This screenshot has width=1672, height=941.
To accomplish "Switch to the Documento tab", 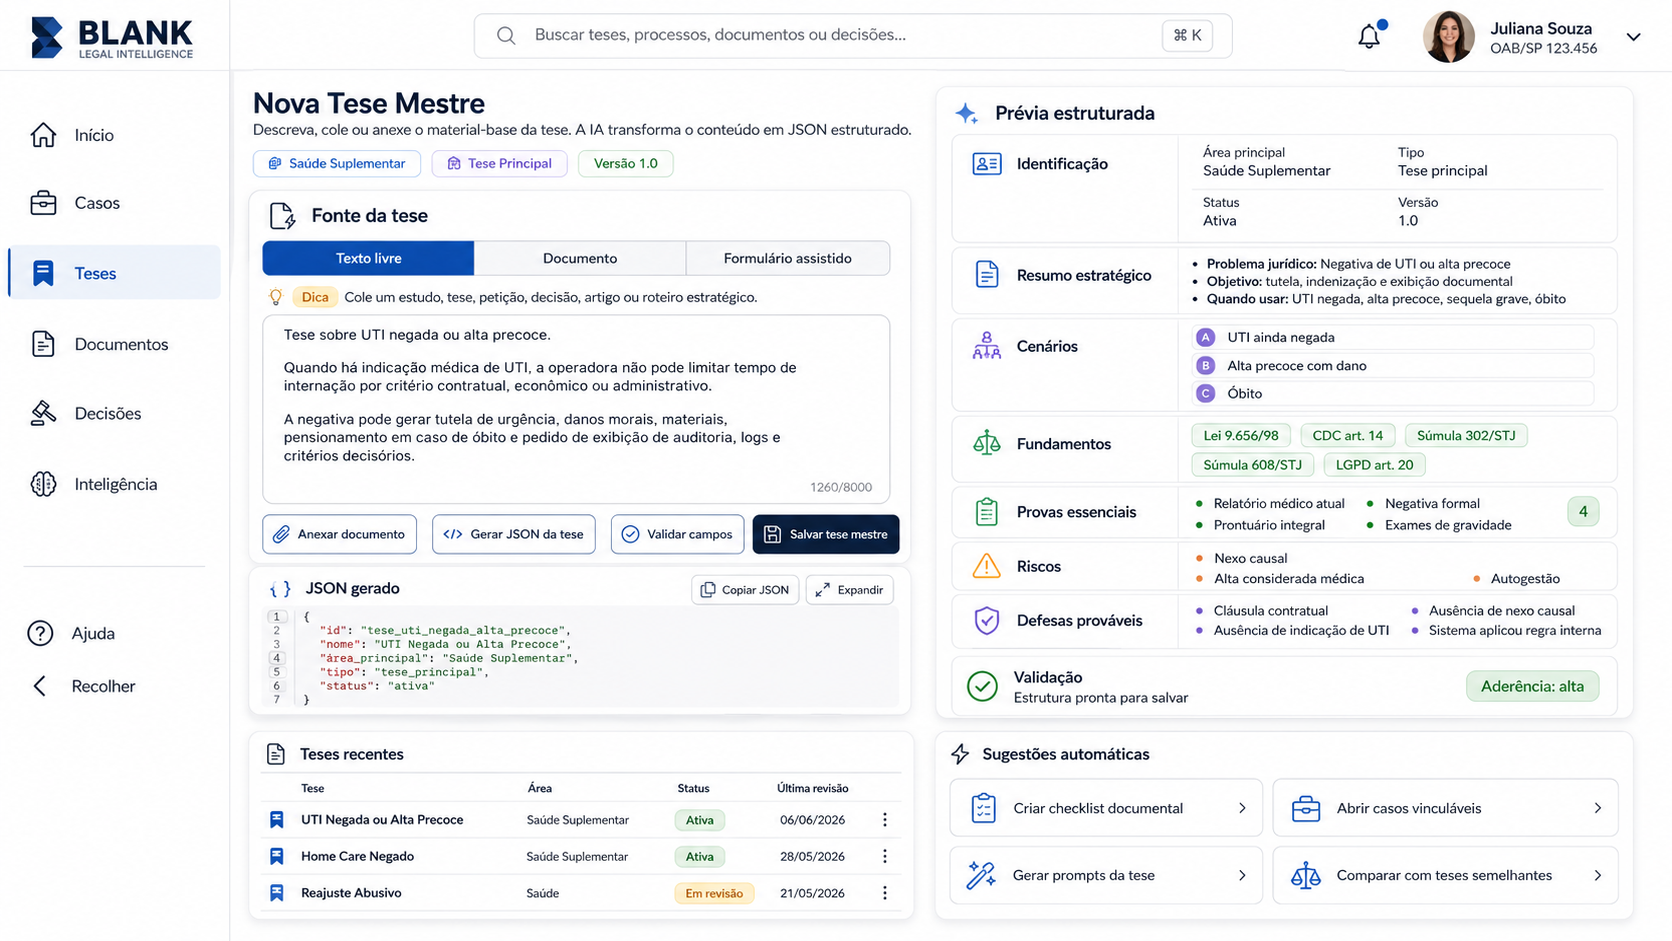I will click(x=580, y=258).
